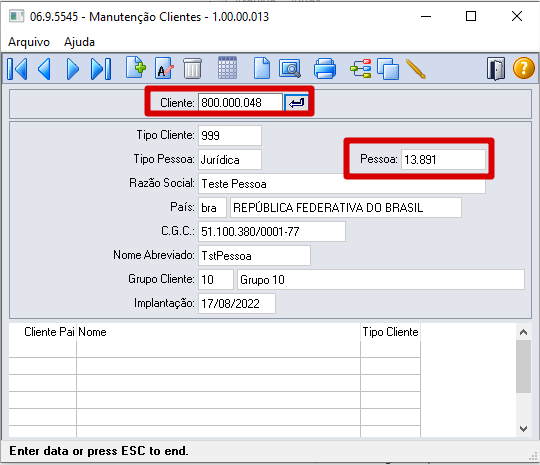Exit using the door icon
This screenshot has height=465, width=540.
(496, 69)
